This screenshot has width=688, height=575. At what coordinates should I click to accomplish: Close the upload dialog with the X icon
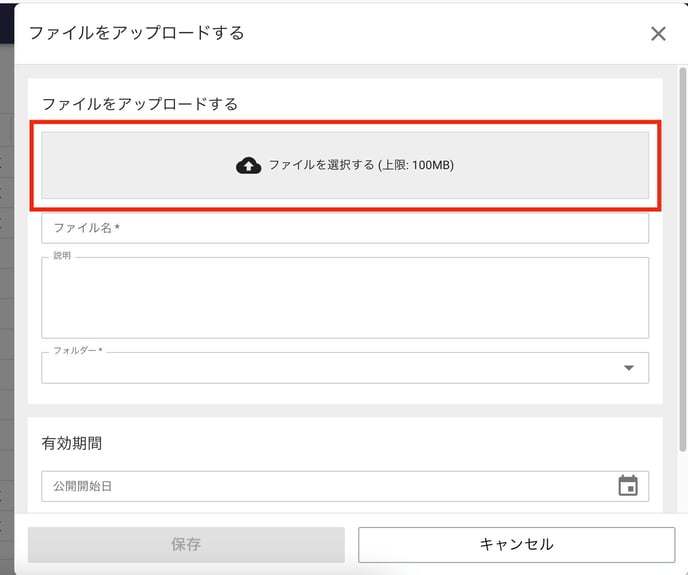pos(658,33)
